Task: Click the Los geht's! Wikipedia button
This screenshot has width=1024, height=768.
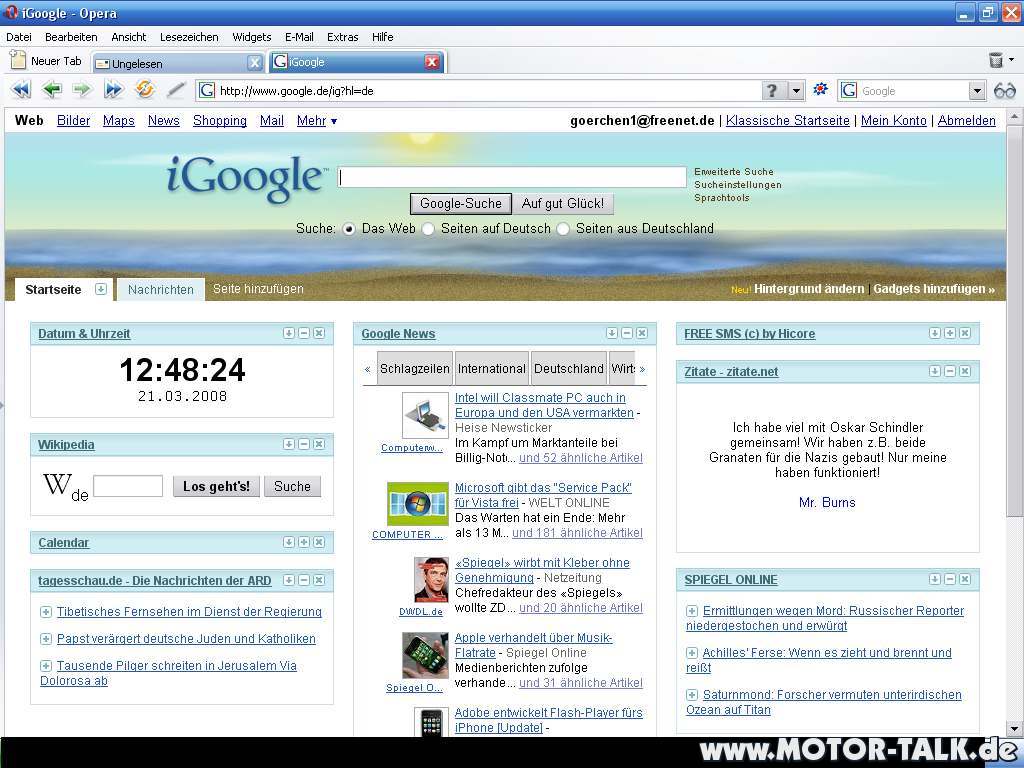Action: point(216,487)
